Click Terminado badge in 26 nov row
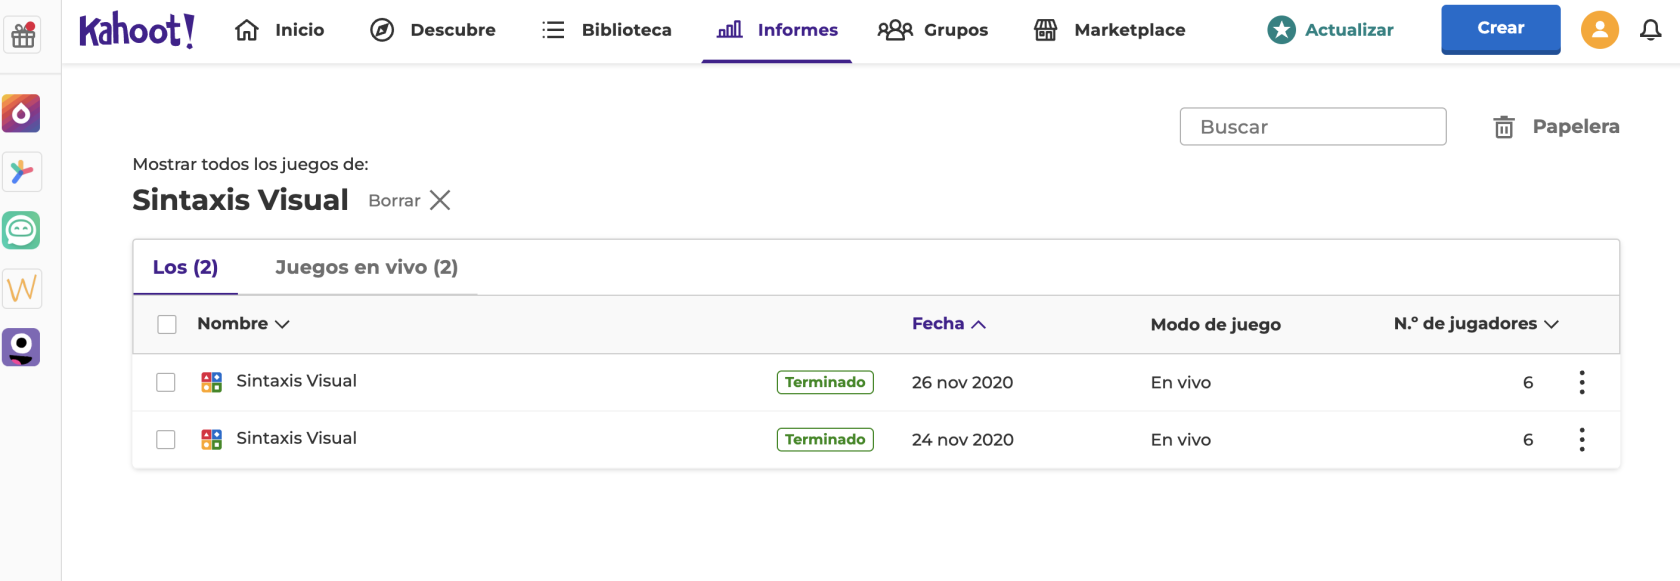 point(825,382)
